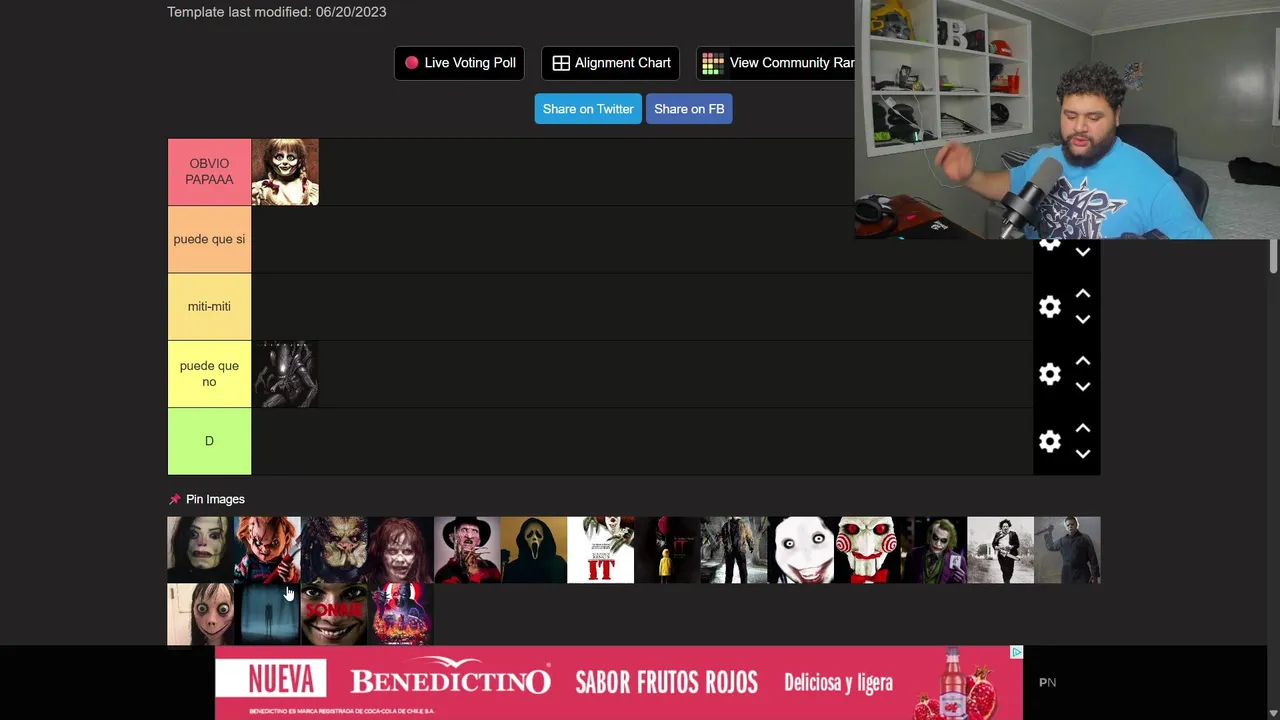Open the Benedictino Sabor Frutos Rojos ad banner
Screen dimensions: 1280x720
pyautogui.click(x=619, y=683)
